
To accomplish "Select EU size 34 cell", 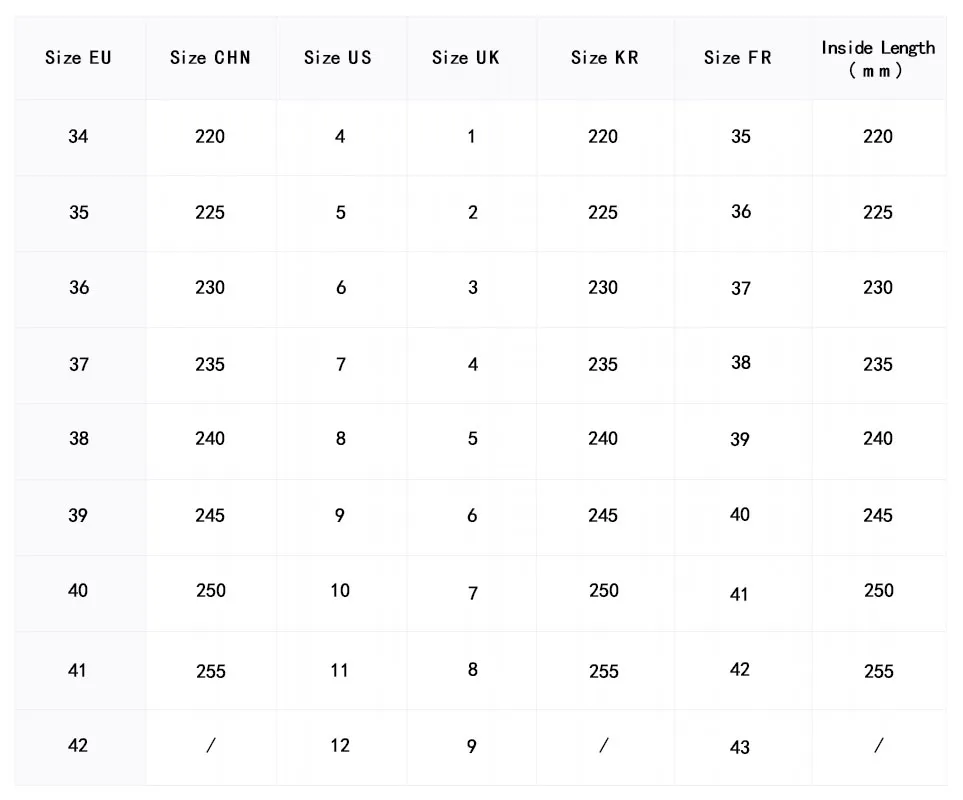I will (x=78, y=136).
